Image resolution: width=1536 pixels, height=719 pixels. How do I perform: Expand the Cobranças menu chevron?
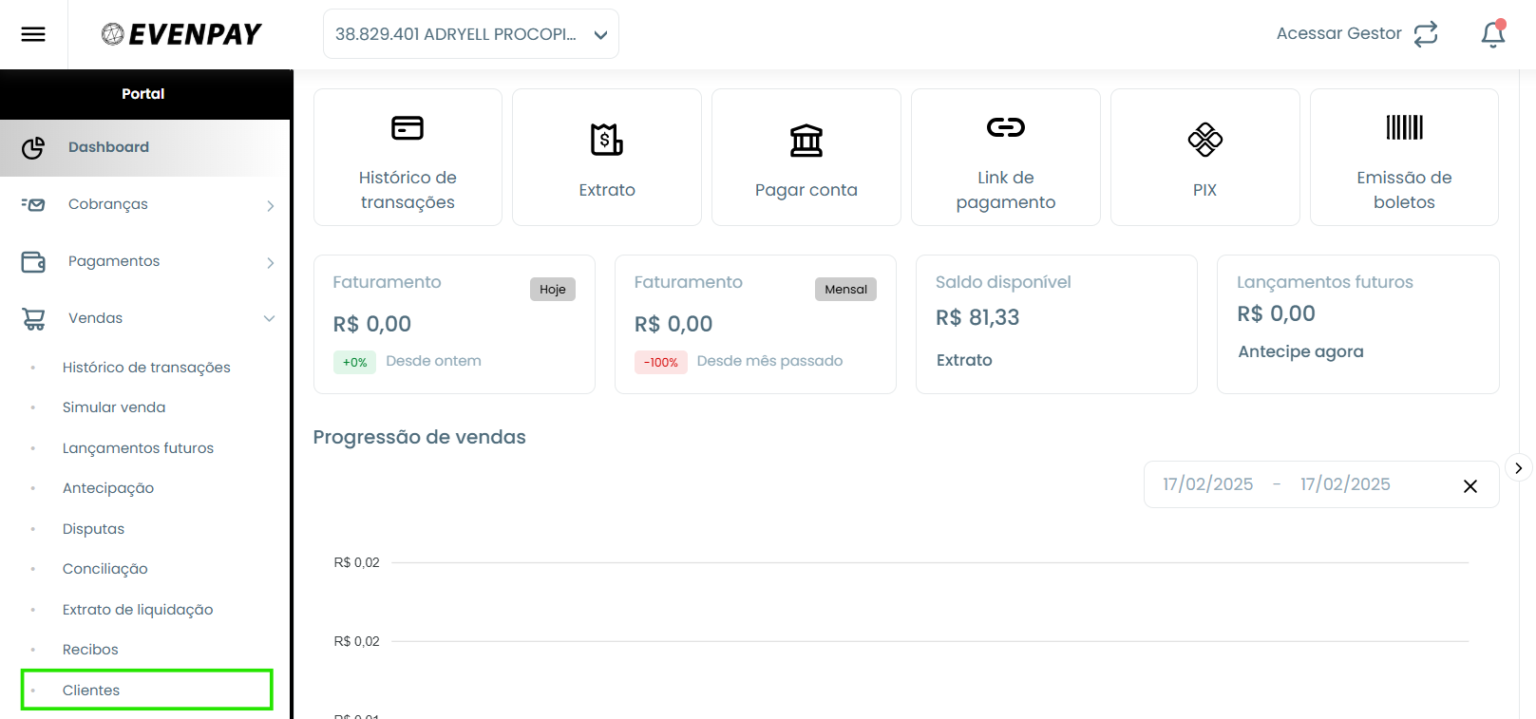(270, 206)
